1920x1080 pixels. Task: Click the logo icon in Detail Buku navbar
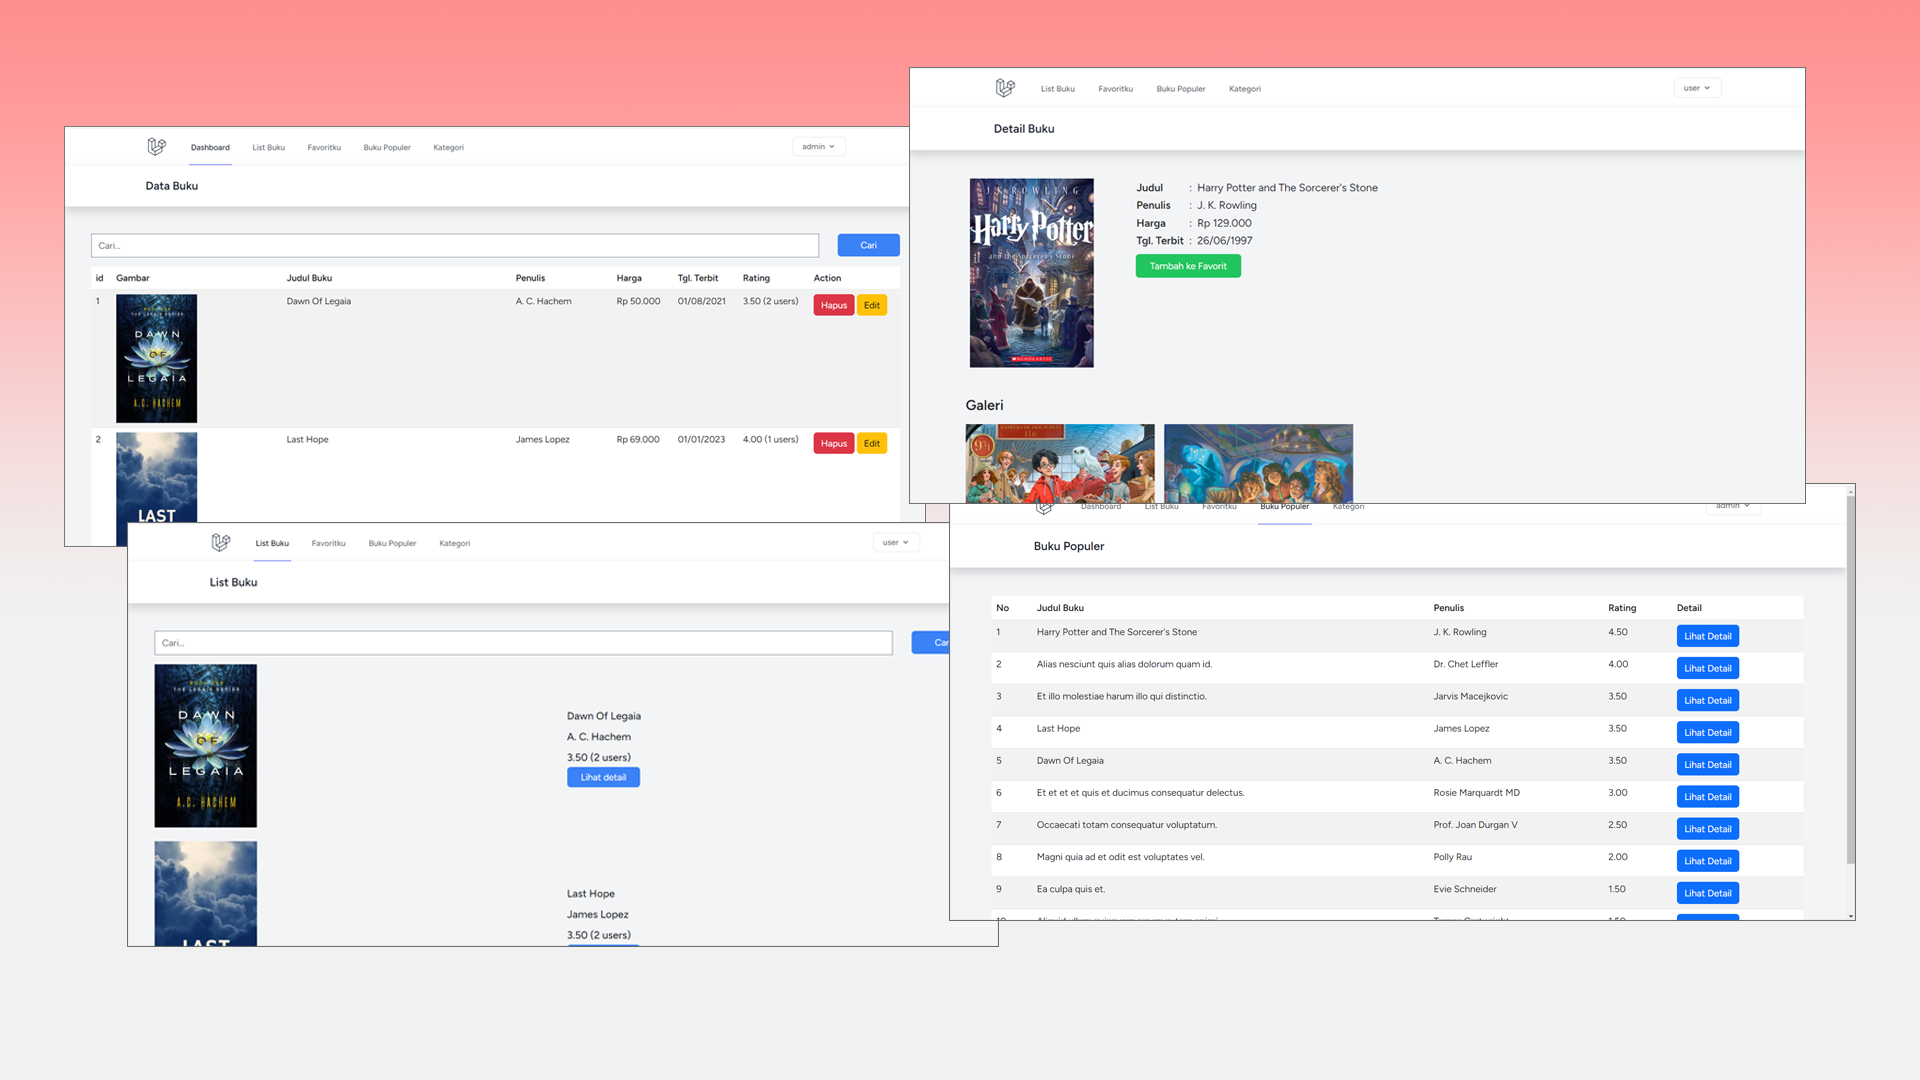pos(1005,88)
